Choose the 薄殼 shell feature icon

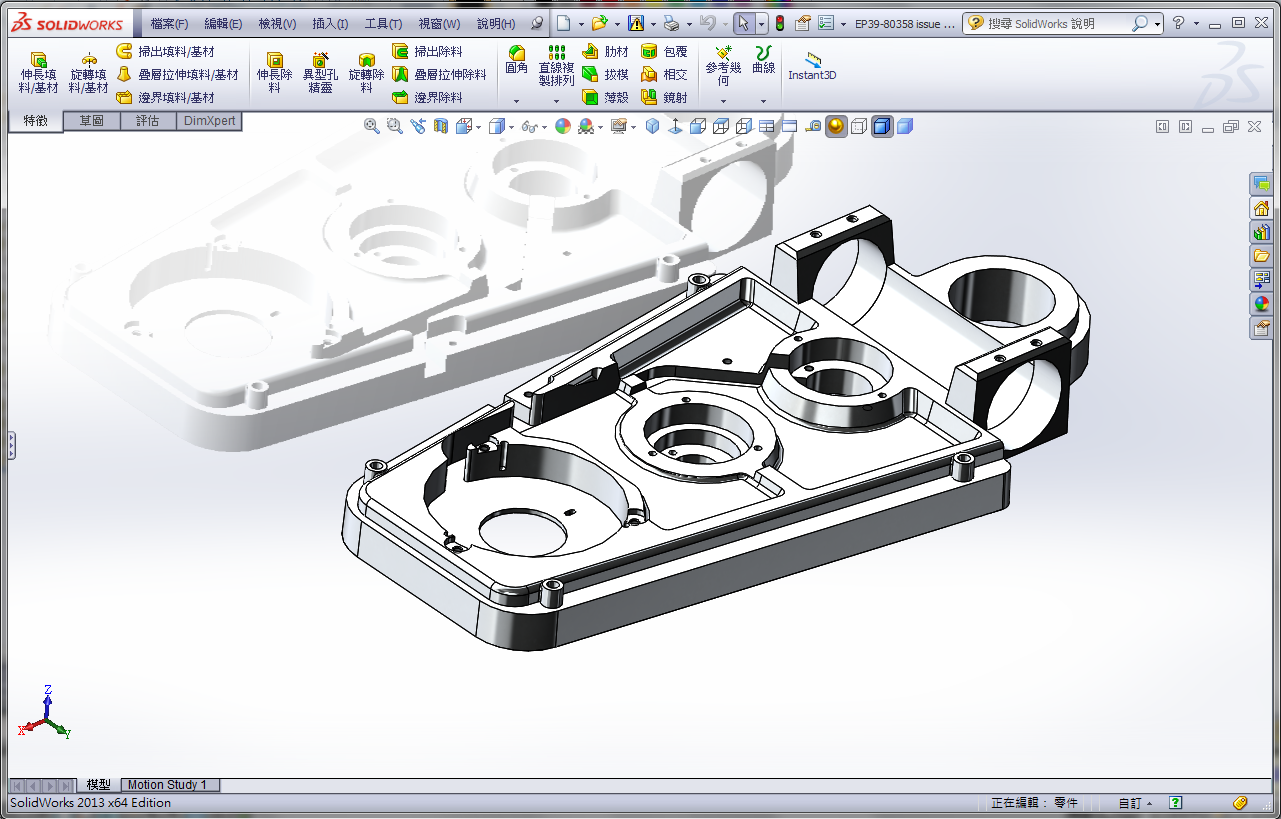click(606, 98)
